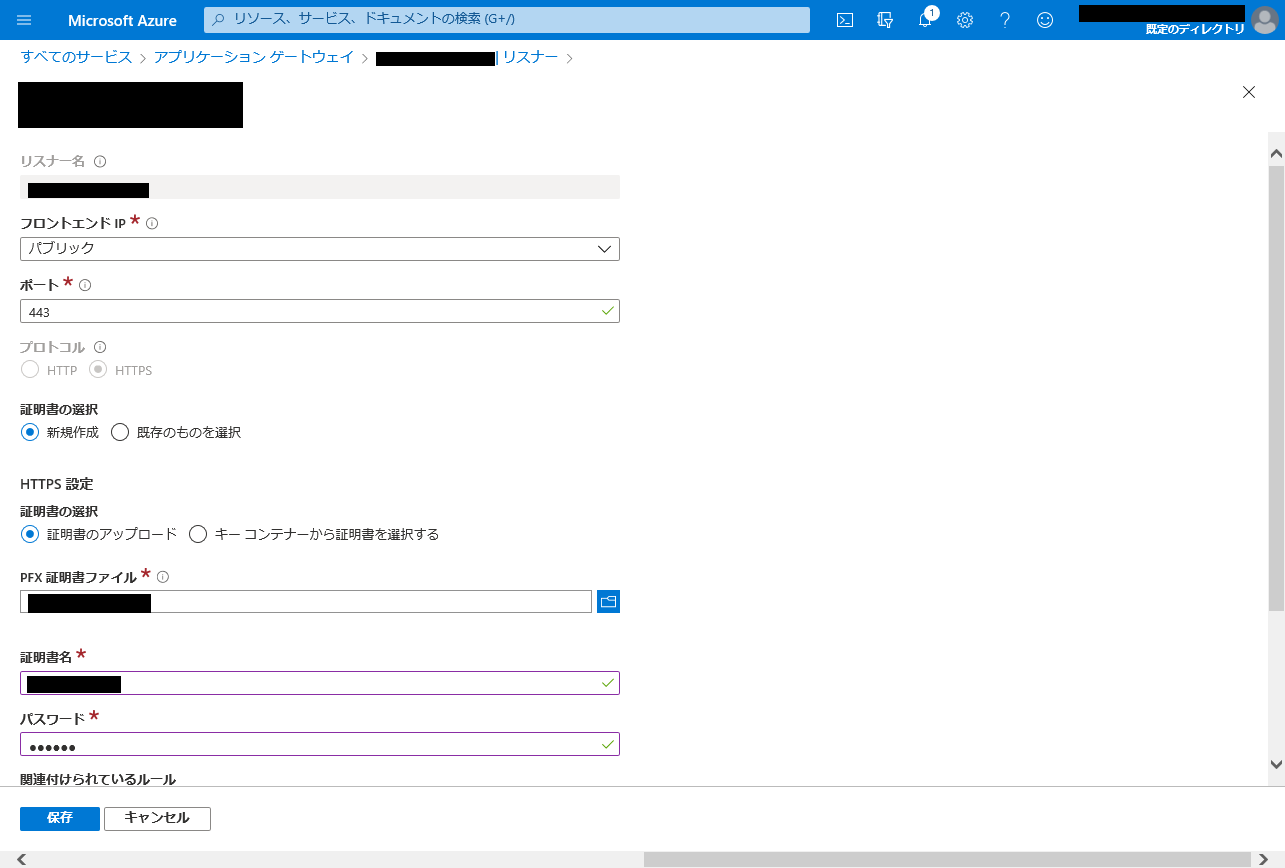This screenshot has width=1285, height=868.
Task: Open the feedback smiley icon
Action: point(1045,20)
